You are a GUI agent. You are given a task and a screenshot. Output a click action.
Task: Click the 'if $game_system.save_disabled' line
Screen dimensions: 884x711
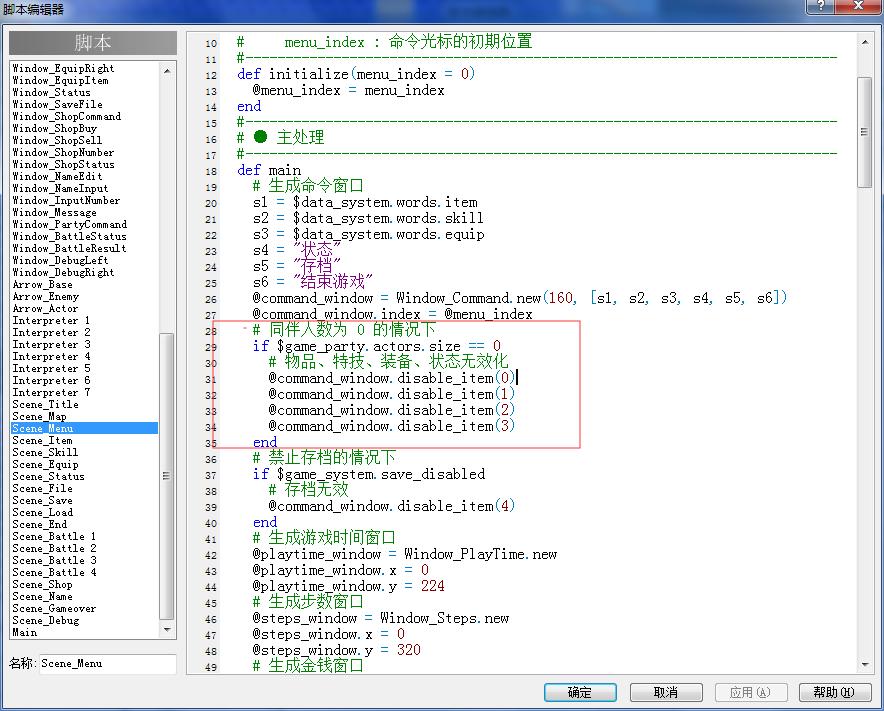point(369,474)
